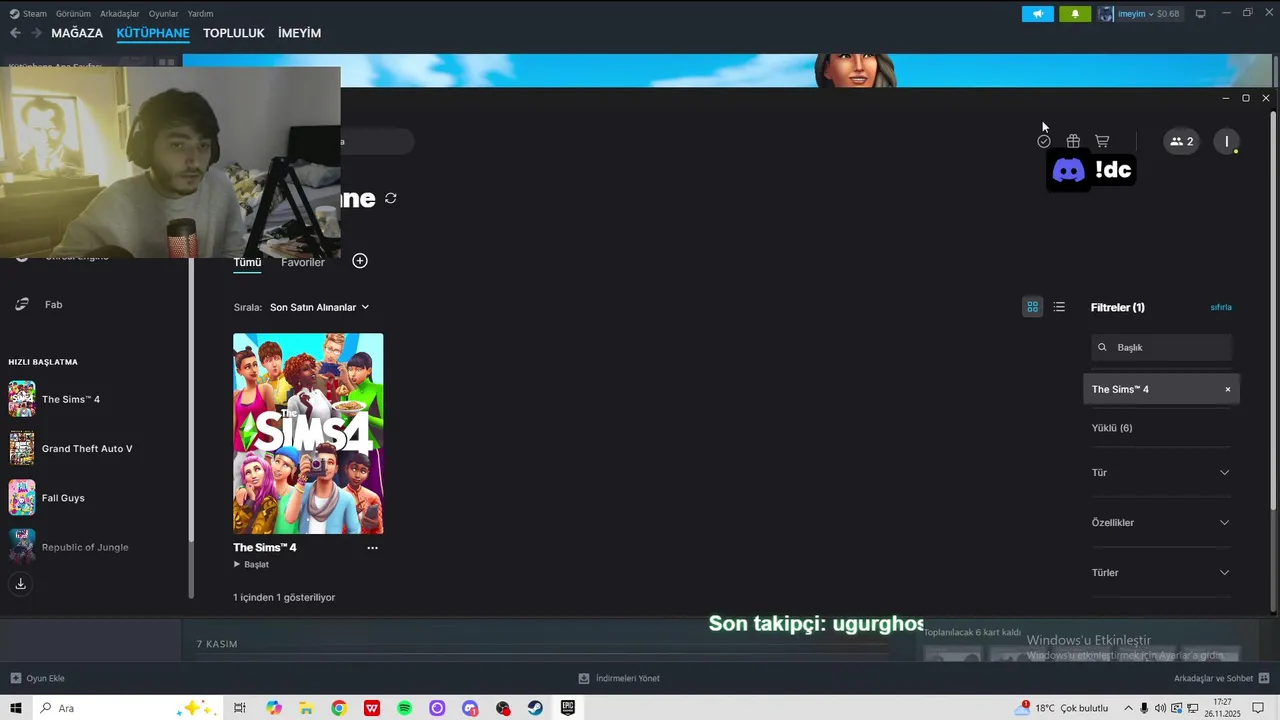Viewport: 1280px width, 720px height.
Task: Launch The Sims 4 from Quick Launch list
Action: [x=70, y=399]
